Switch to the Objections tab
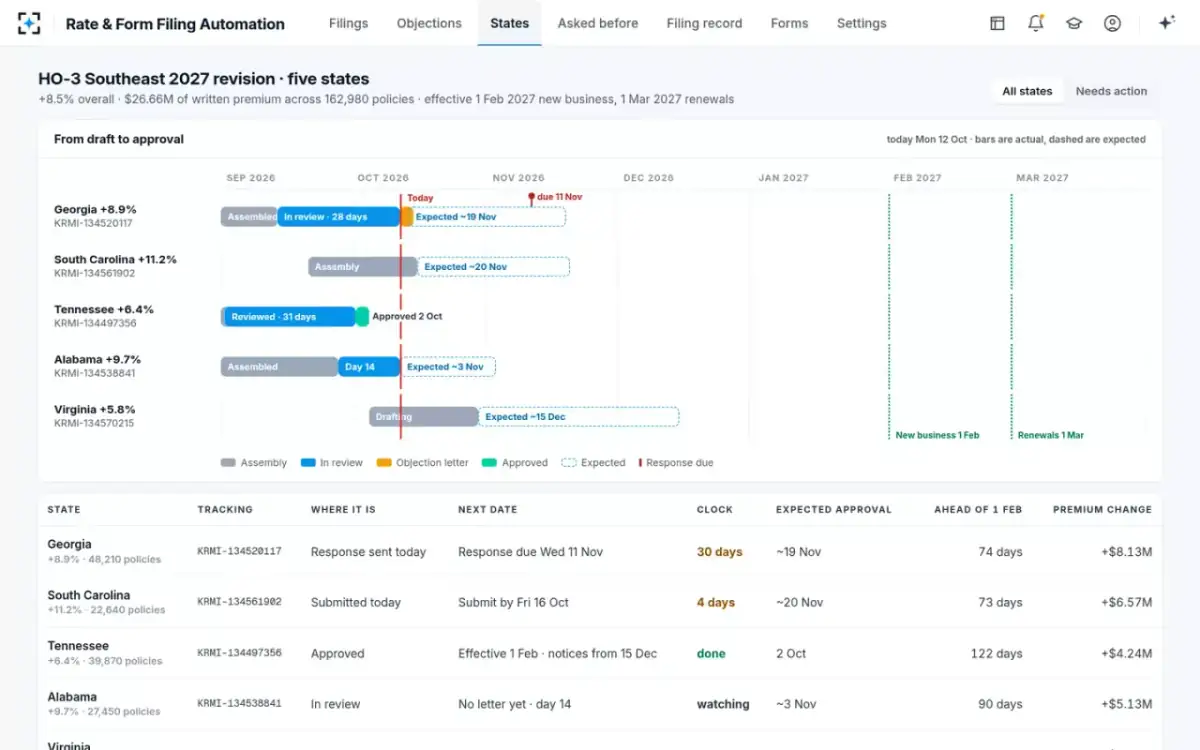 pyautogui.click(x=429, y=23)
